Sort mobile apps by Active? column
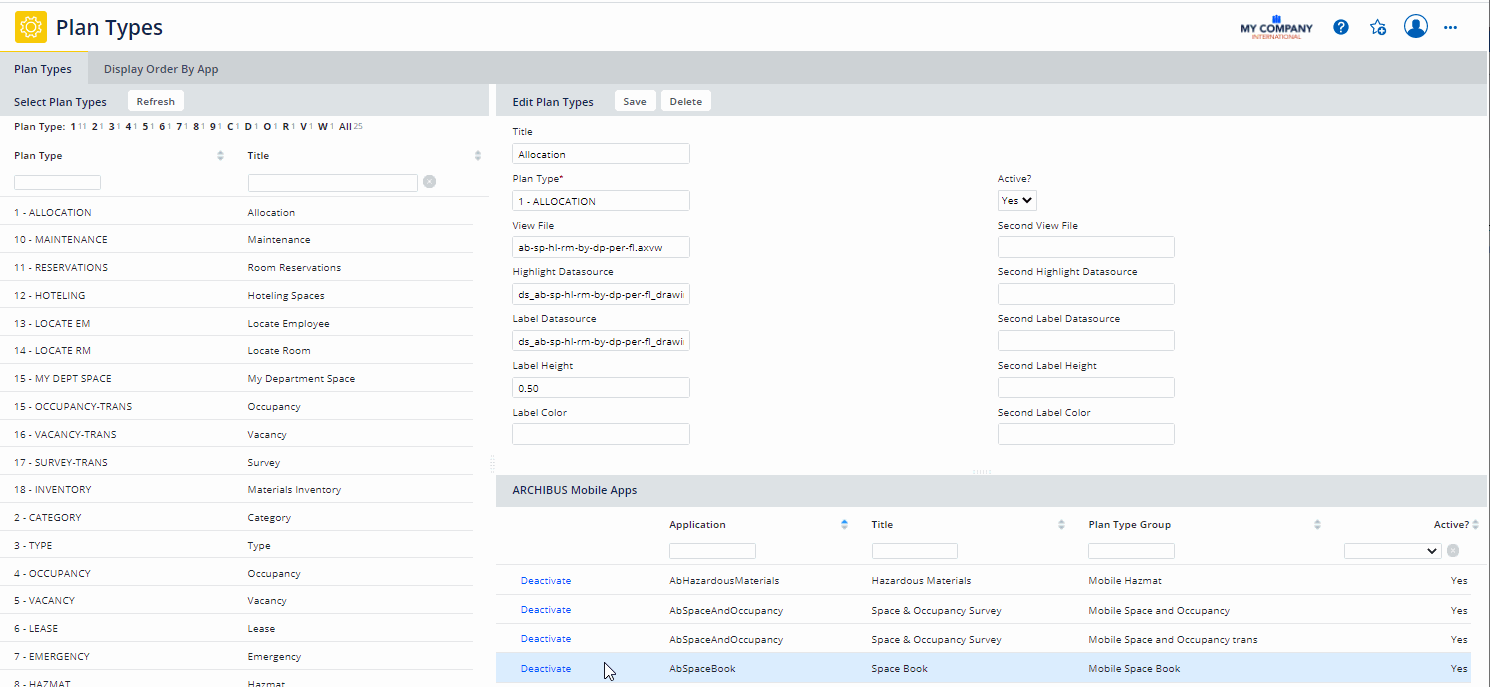This screenshot has width=1490, height=687. [1475, 524]
